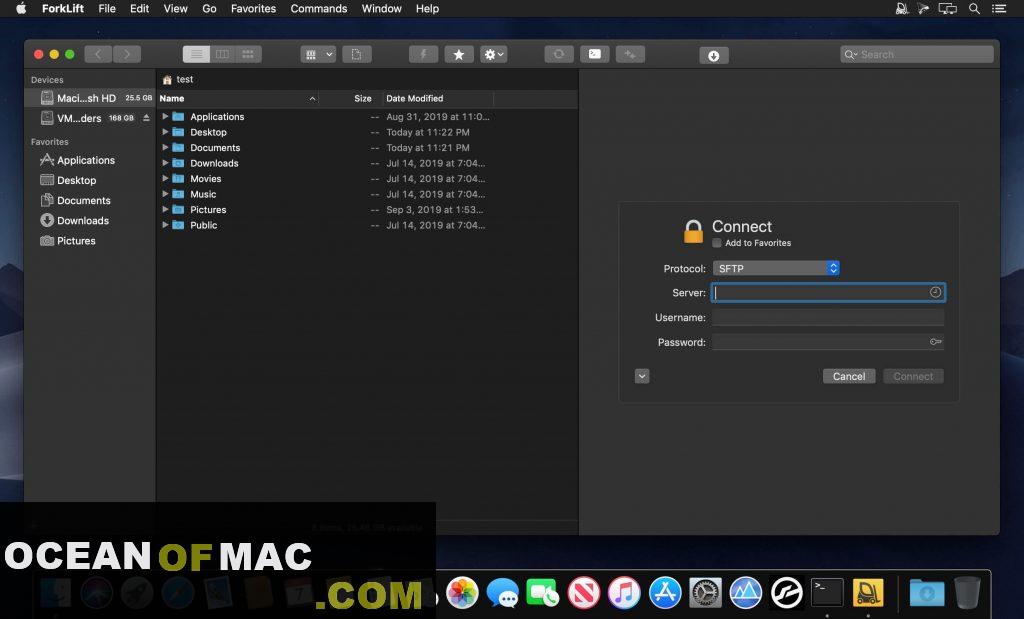Switch to icon grid view in toolbar
This screenshot has height=619, width=1024.
pos(248,54)
